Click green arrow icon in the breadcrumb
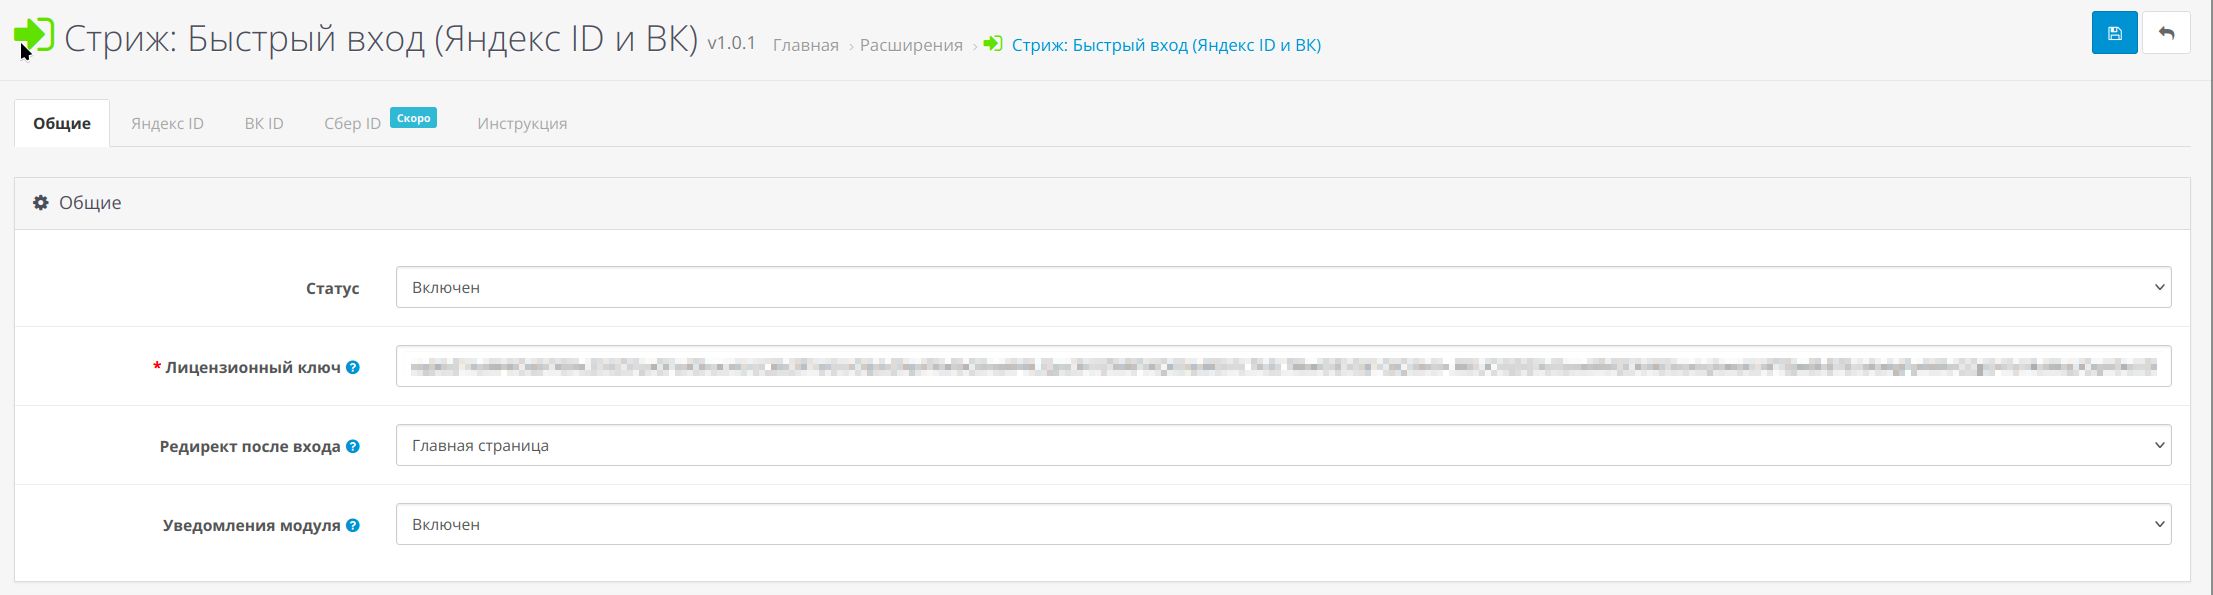The image size is (2213, 595). pyautogui.click(x=993, y=44)
